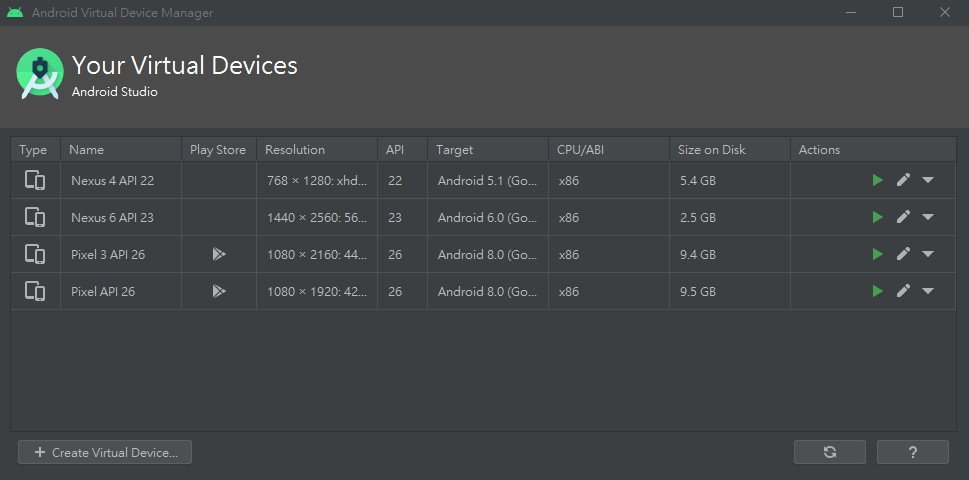The width and height of the screenshot is (969, 480).
Task: Sort by Size on Disk column
Action: (711, 149)
